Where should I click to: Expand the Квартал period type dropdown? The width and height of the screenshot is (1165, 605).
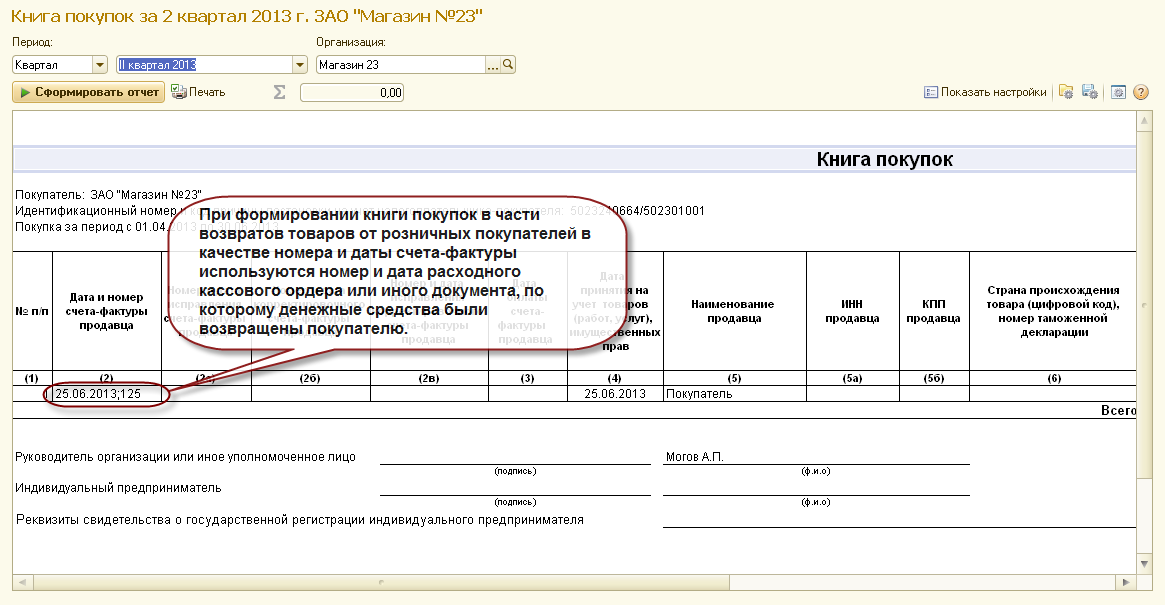100,65
